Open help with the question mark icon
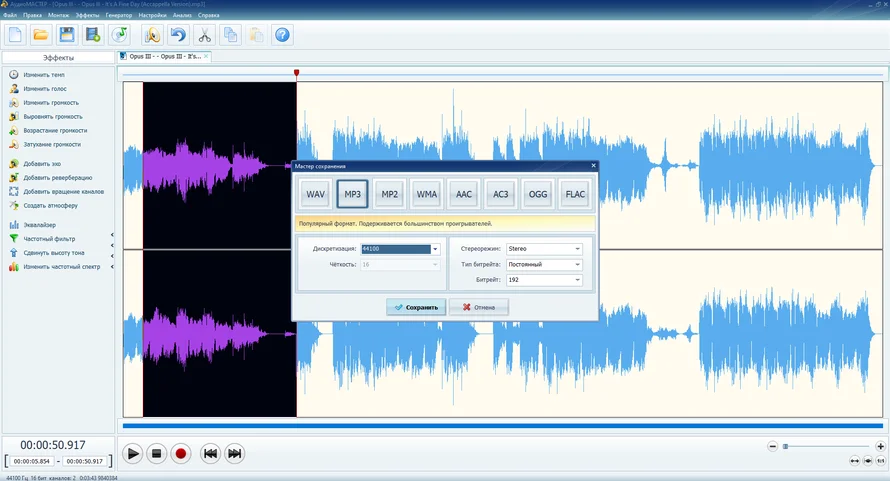Viewport: 890px width, 481px height. pos(282,35)
